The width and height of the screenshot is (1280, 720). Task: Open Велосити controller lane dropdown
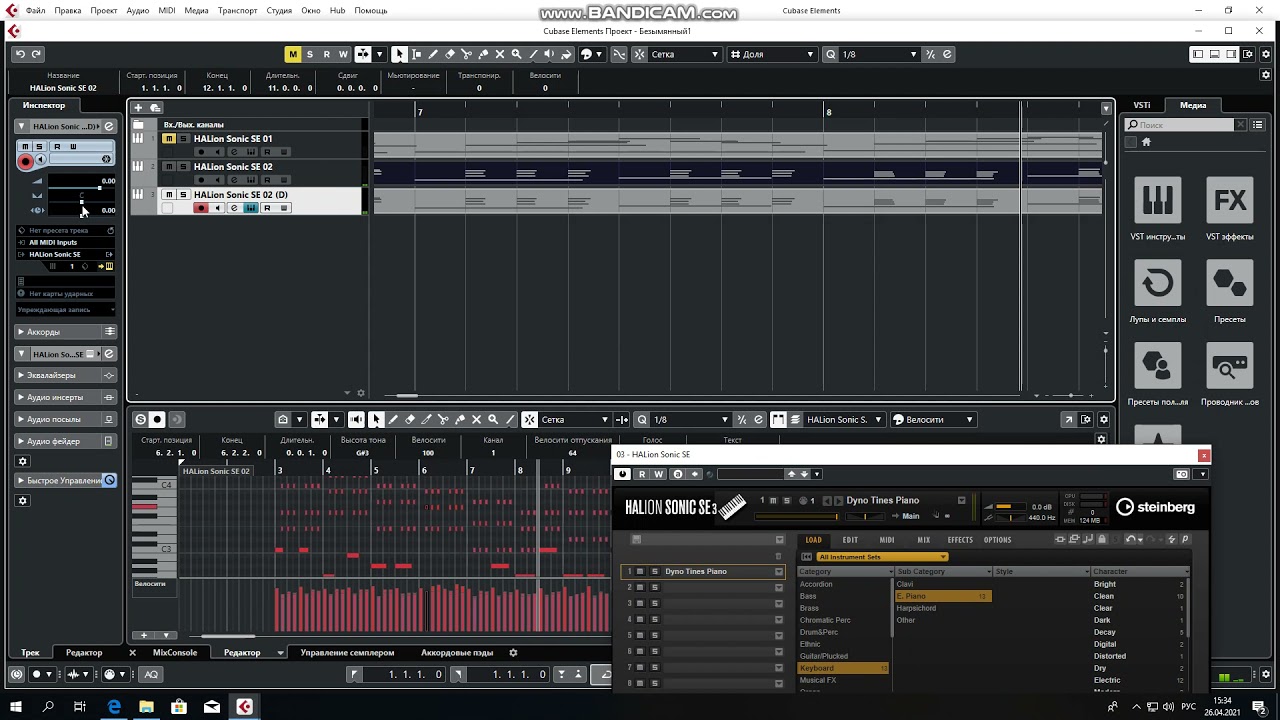point(932,419)
